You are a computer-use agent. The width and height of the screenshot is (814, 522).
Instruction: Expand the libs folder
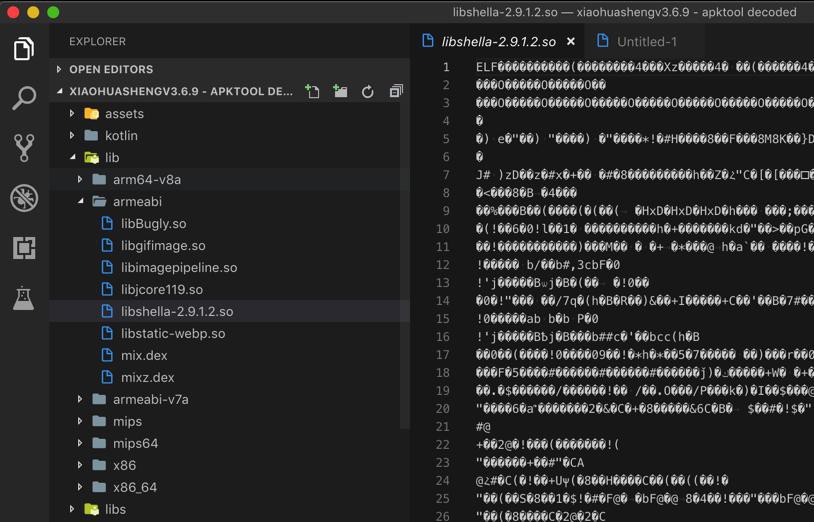(x=72, y=509)
